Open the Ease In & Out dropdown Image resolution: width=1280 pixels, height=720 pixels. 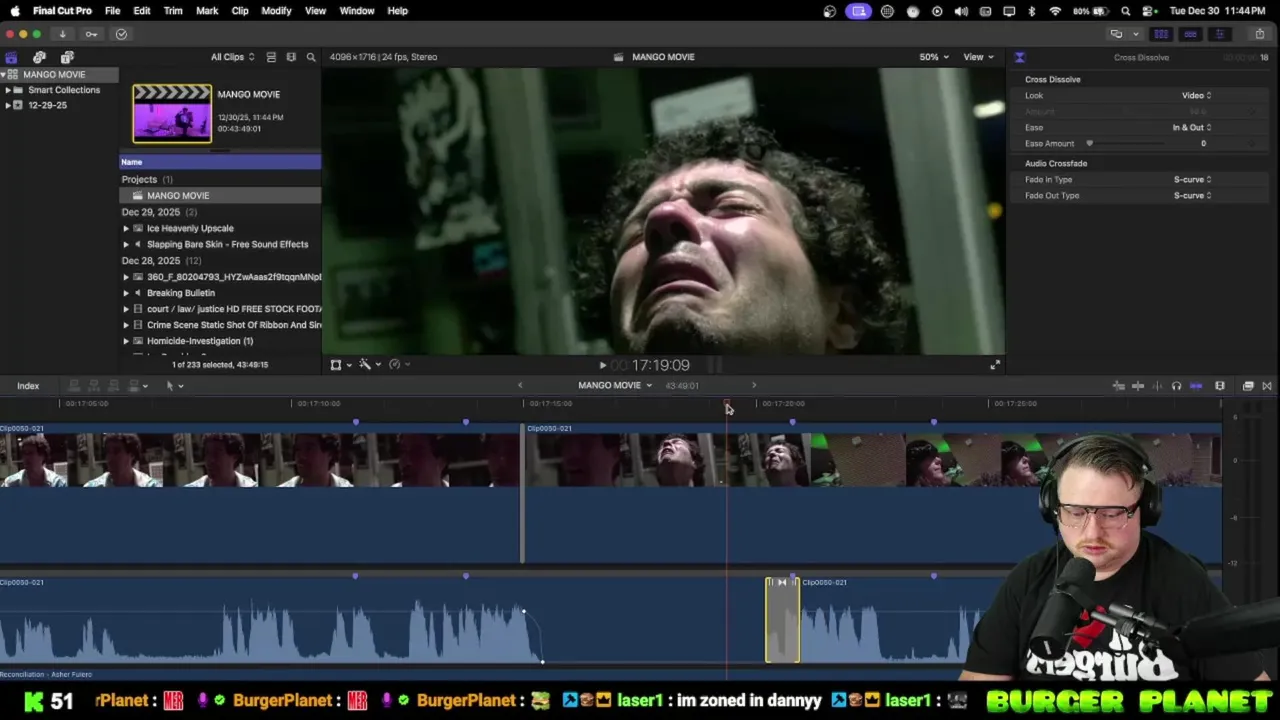pos(1192,127)
